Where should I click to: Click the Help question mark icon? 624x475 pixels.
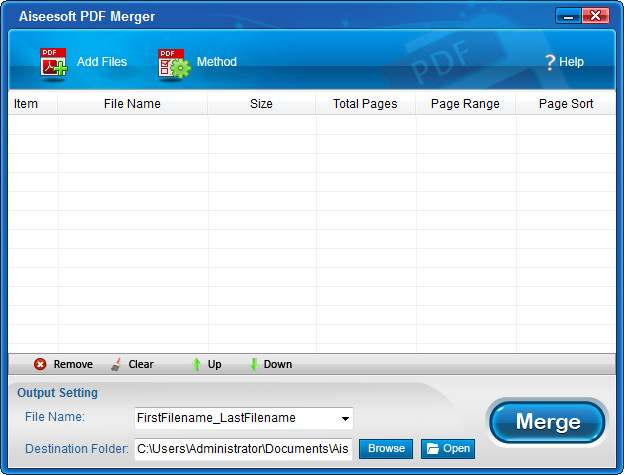coord(550,62)
